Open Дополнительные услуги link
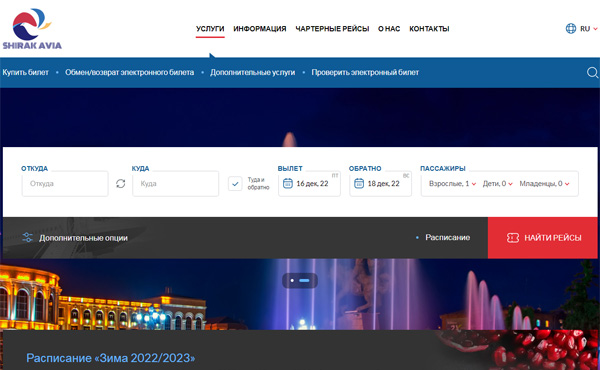600x370 pixels. point(253,72)
